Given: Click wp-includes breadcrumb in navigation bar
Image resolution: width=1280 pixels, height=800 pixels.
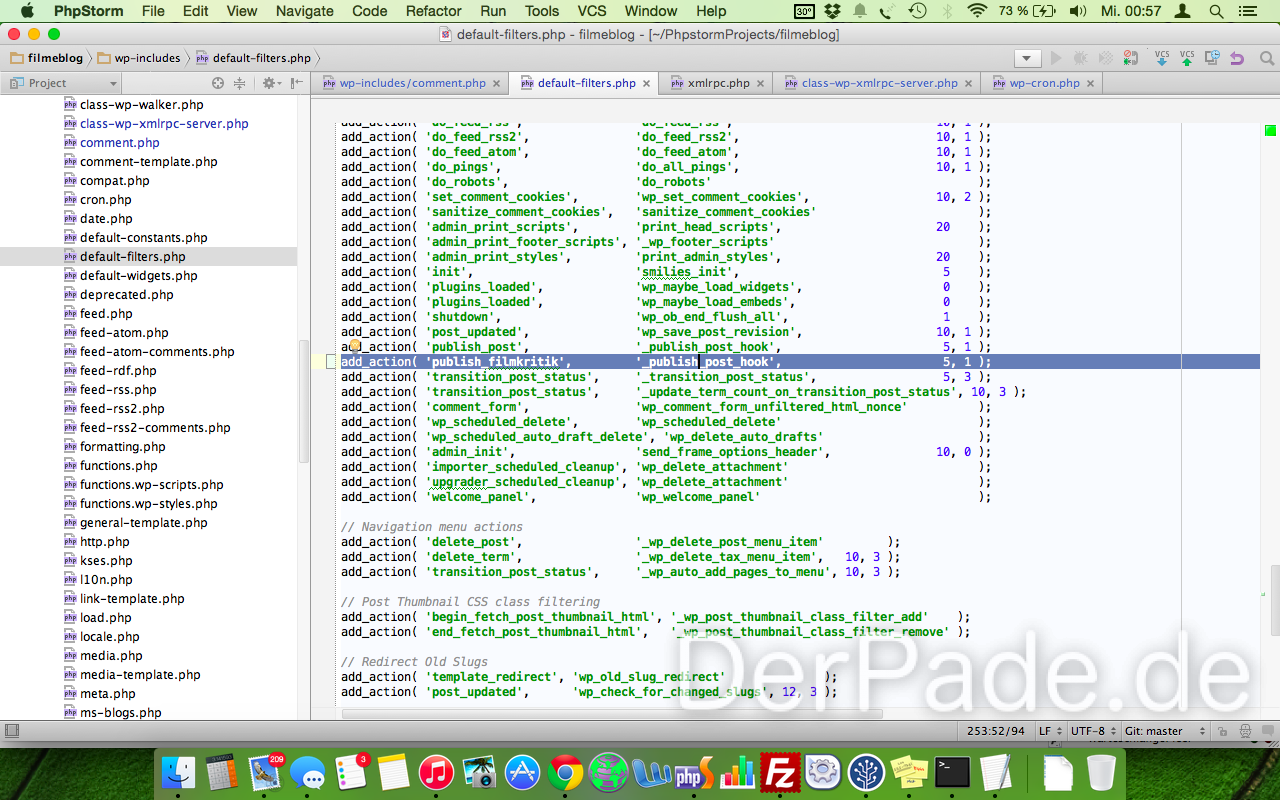Looking at the screenshot, I should (138, 58).
